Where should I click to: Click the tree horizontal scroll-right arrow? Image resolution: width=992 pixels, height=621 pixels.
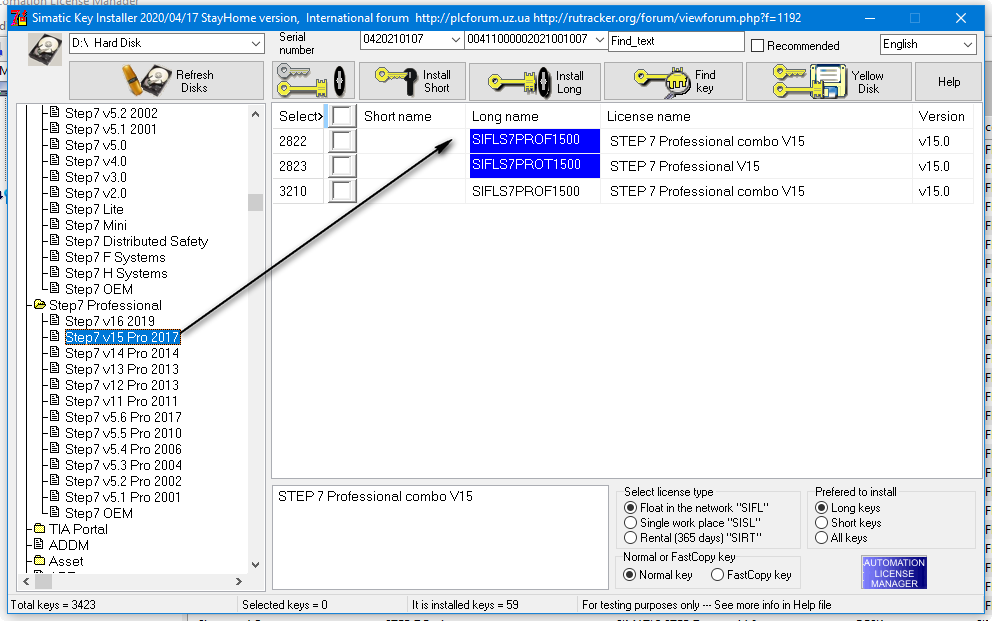point(239,581)
